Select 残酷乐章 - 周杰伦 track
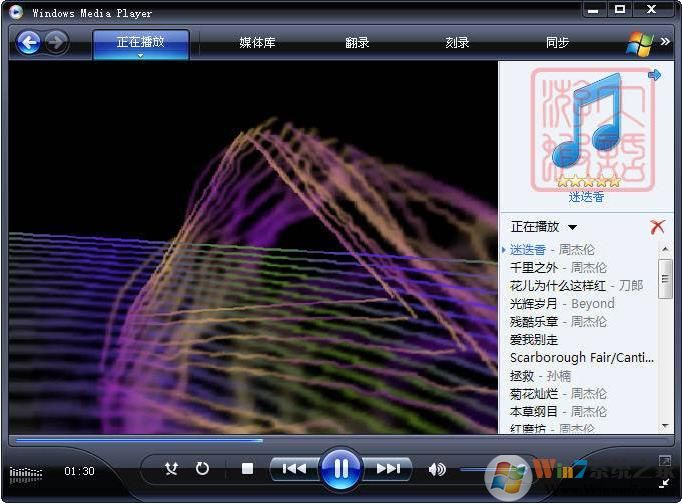Screen dimensions: 682x504 point(558,322)
